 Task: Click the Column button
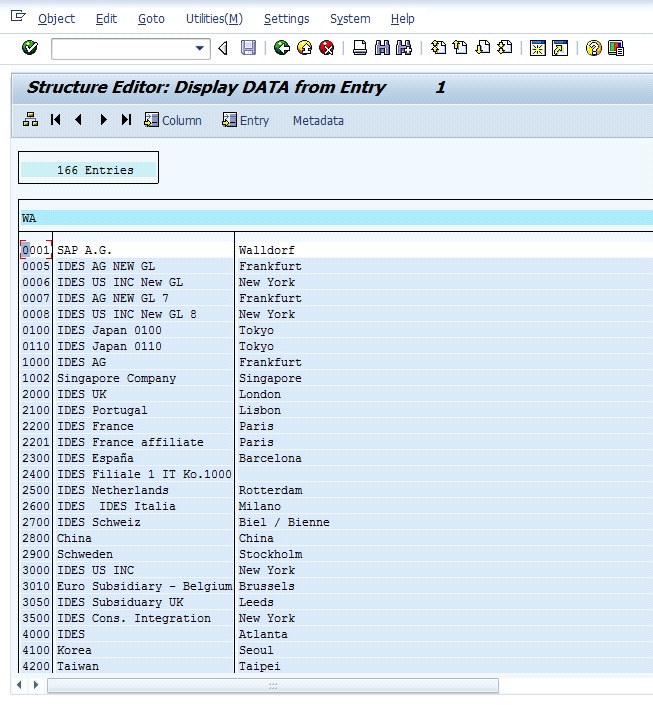pyautogui.click(x=173, y=120)
